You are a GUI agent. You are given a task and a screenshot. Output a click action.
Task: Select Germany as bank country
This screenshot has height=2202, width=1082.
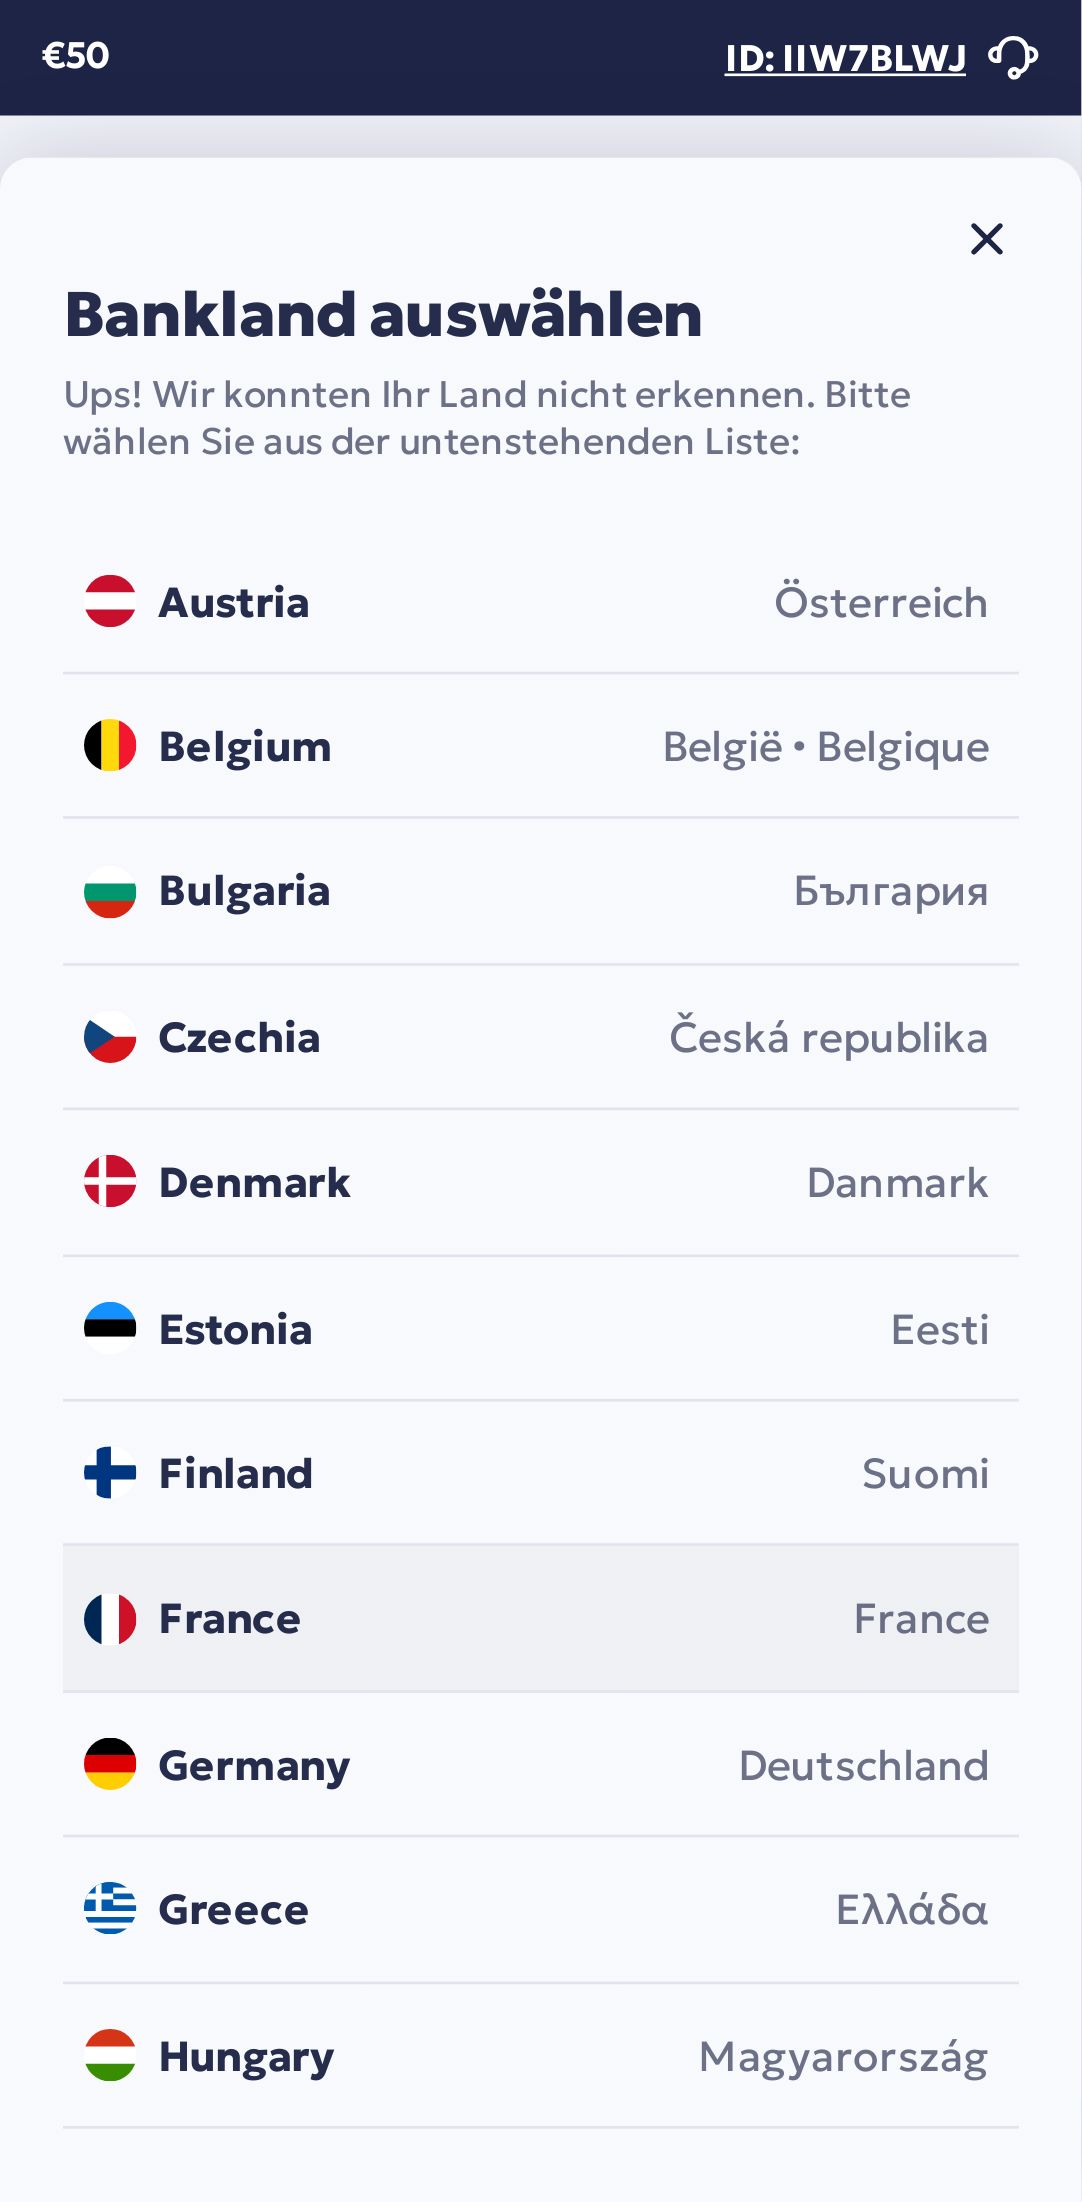pos(540,1765)
